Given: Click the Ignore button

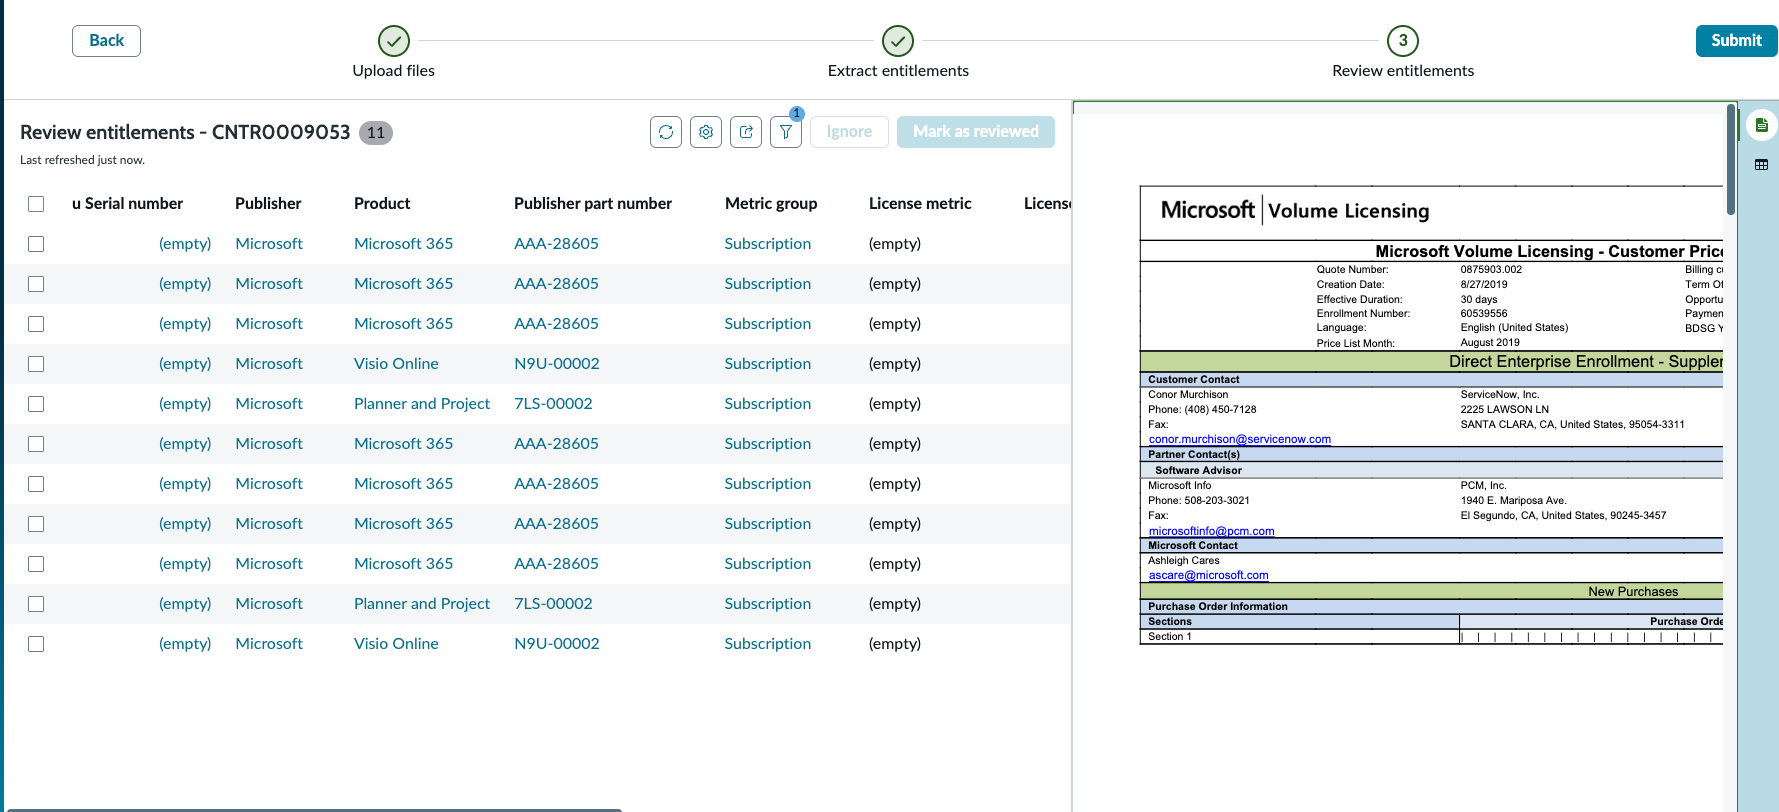Looking at the screenshot, I should (x=849, y=132).
